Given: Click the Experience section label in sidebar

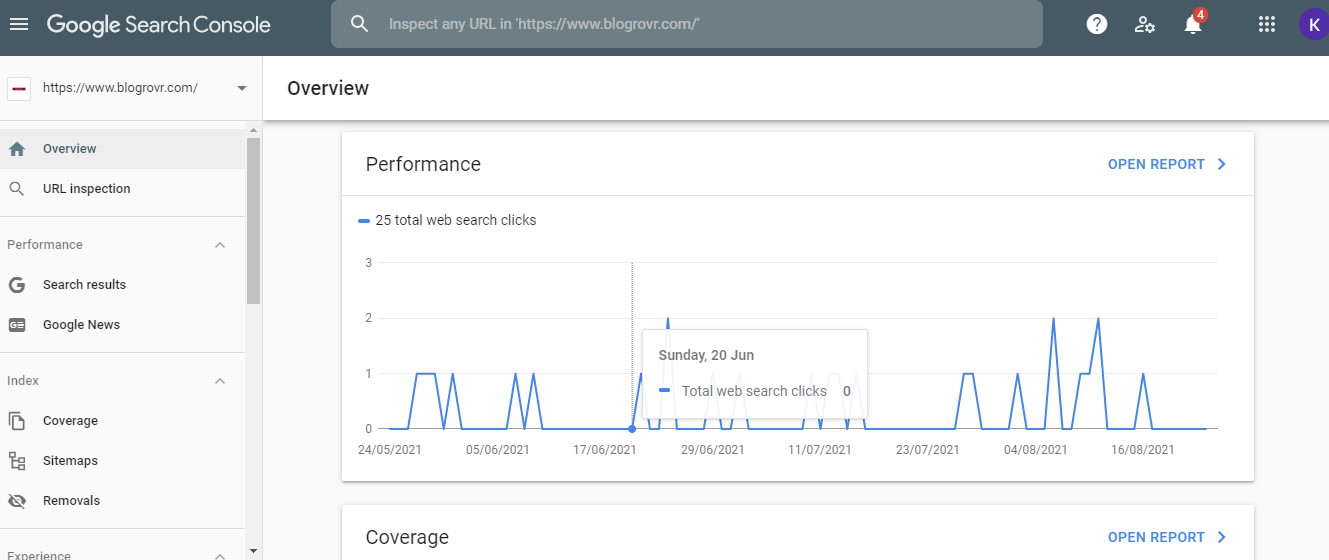Looking at the screenshot, I should [39, 555].
